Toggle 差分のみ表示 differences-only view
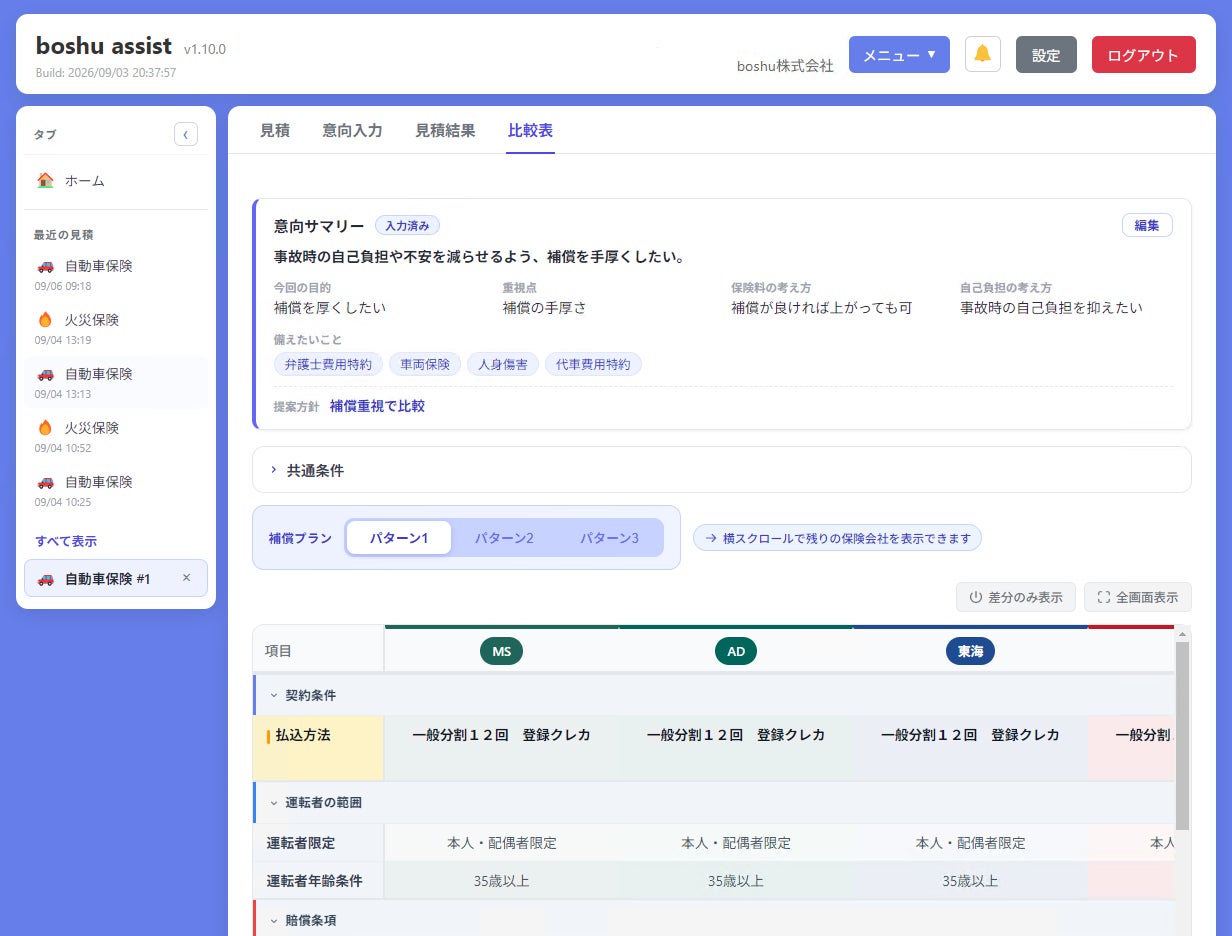This screenshot has height=936, width=1232. (1016, 597)
